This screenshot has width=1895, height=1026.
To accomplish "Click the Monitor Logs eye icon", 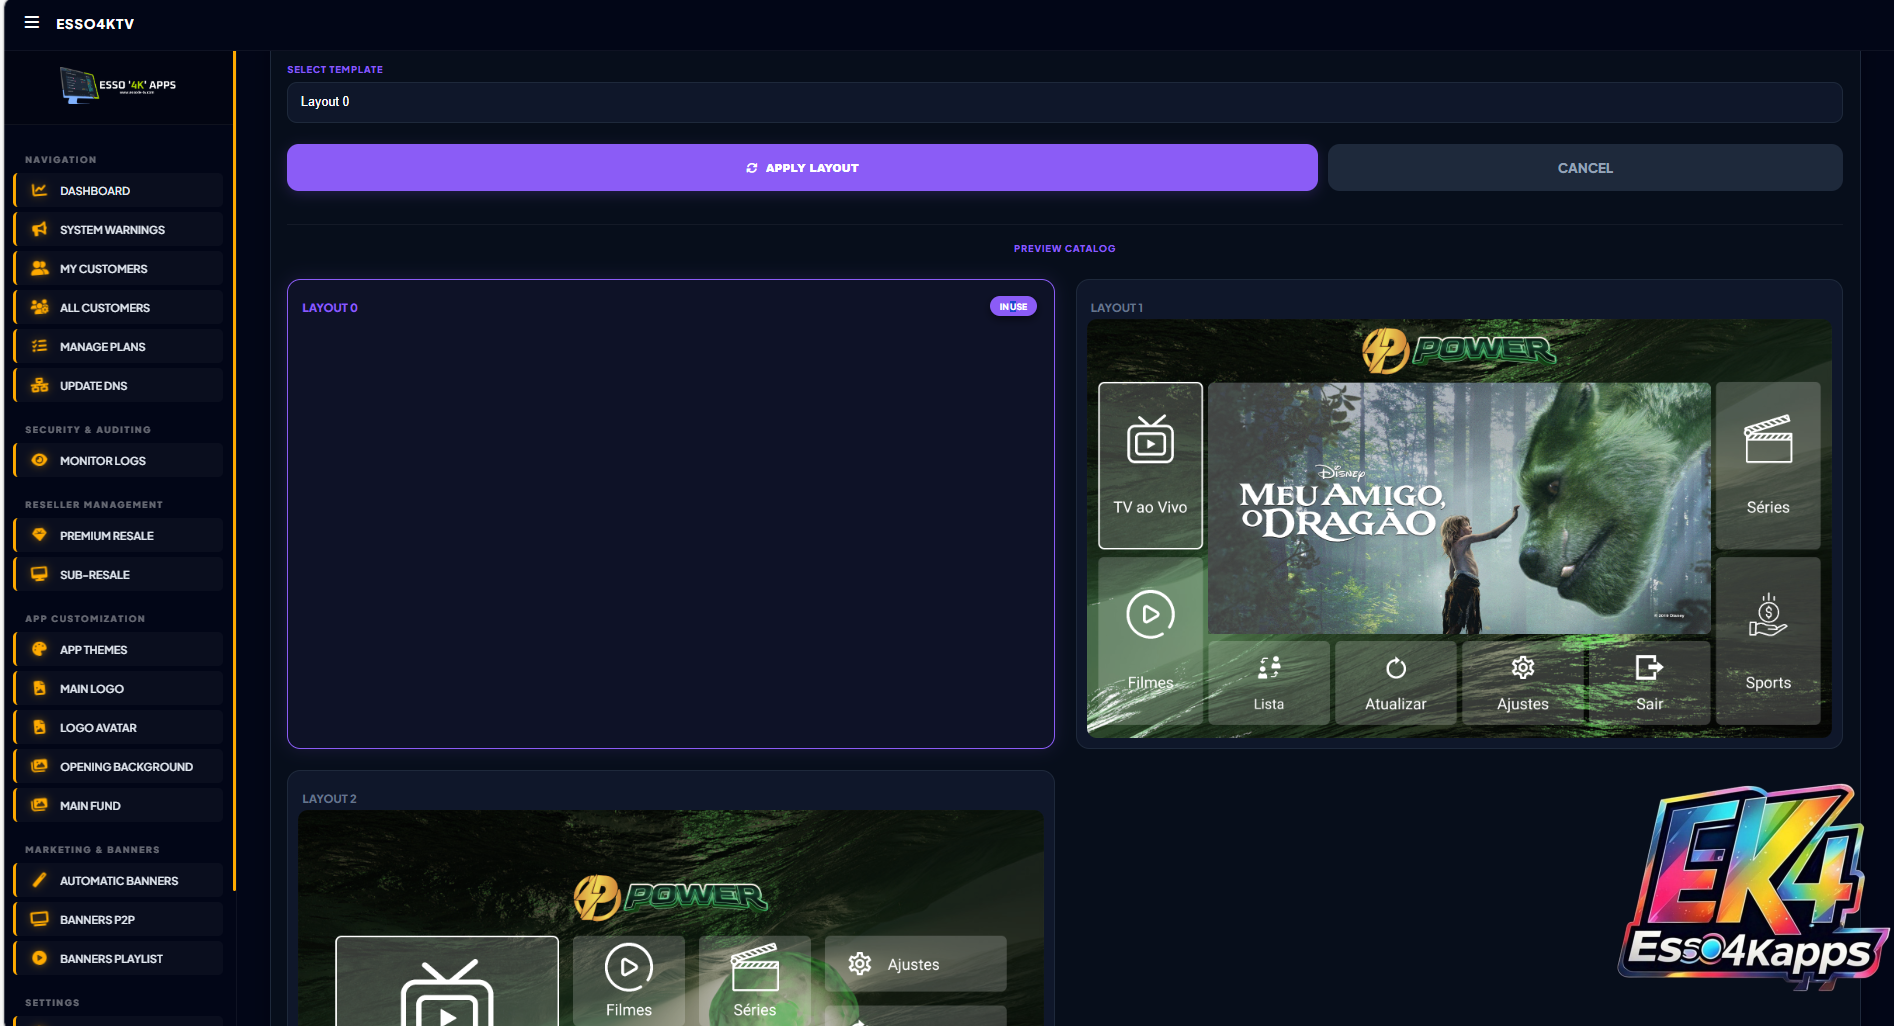I will tap(40, 460).
